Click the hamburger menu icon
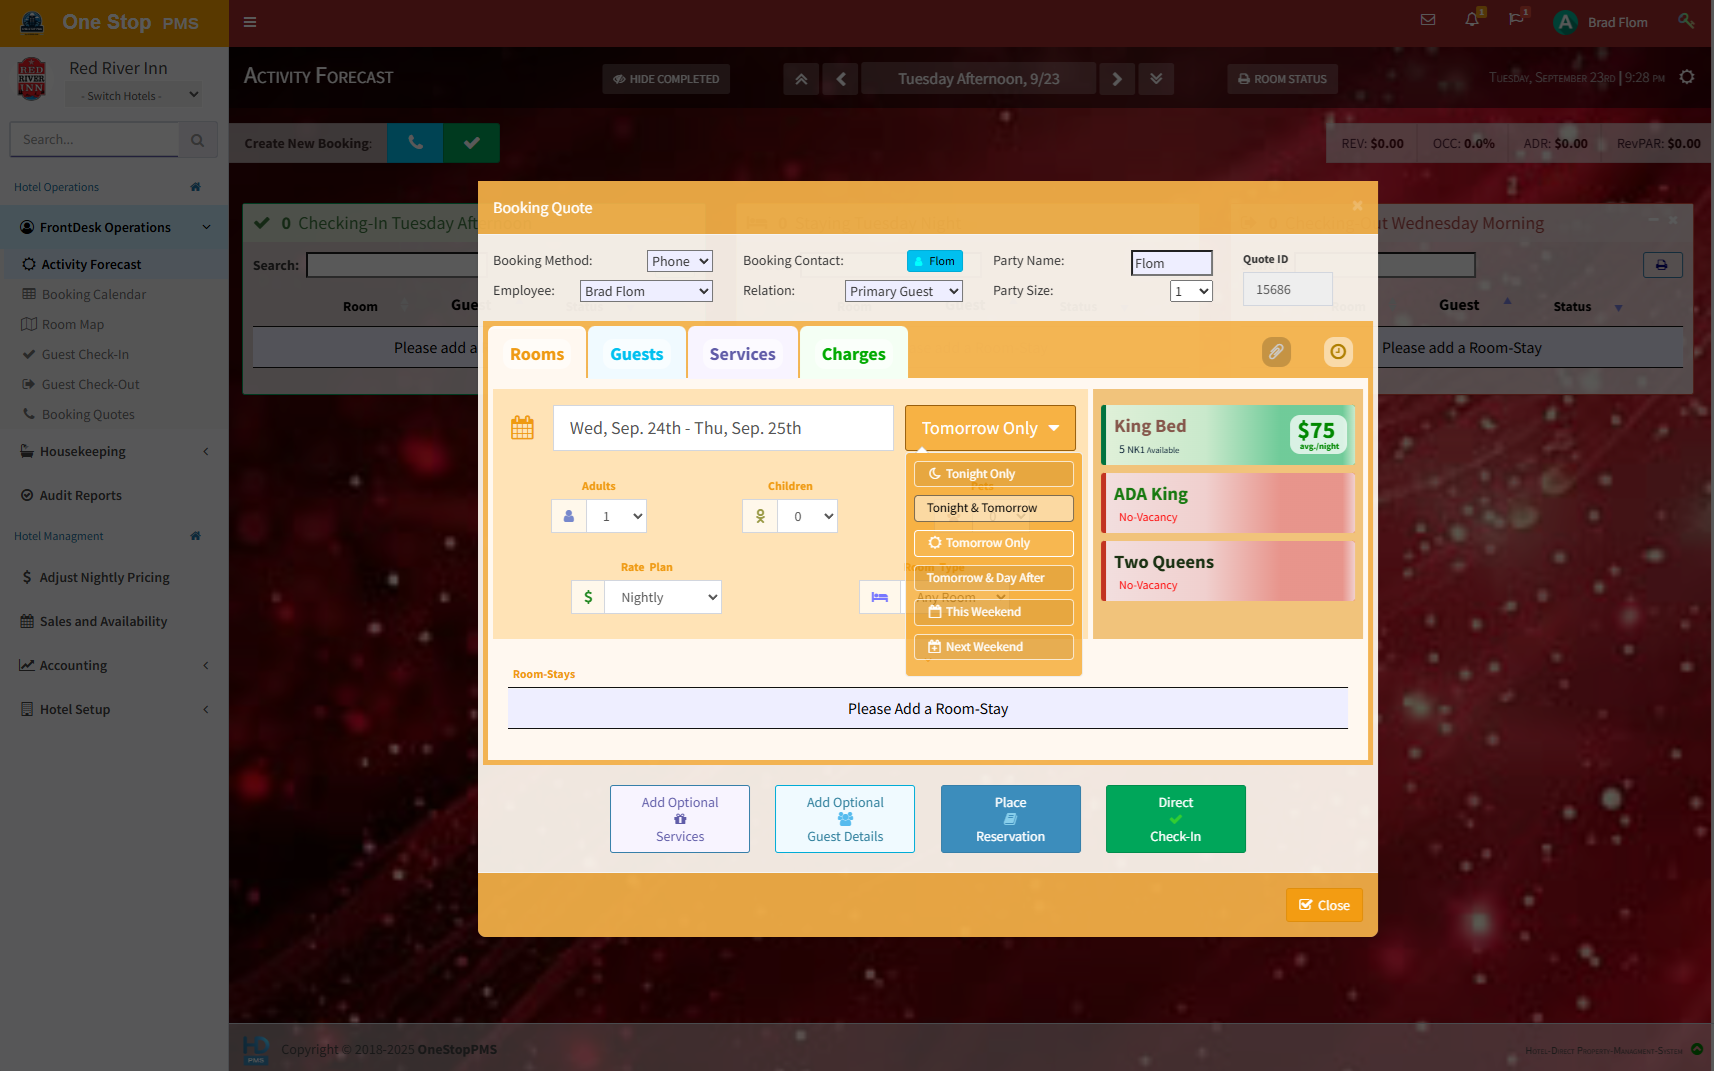 click(x=250, y=22)
